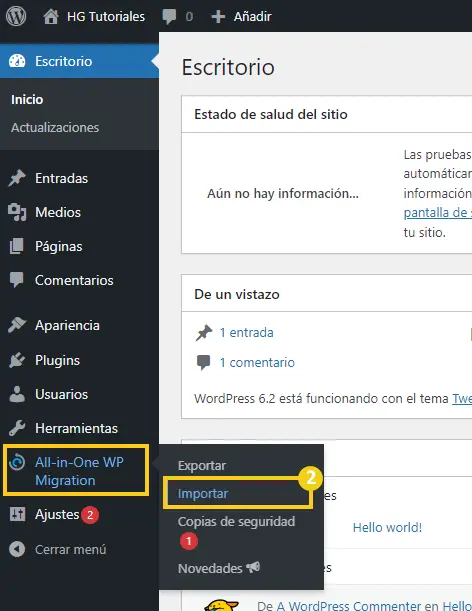Click the Herramientas wrench icon
The height and width of the screenshot is (611, 472).
[x=17, y=428]
